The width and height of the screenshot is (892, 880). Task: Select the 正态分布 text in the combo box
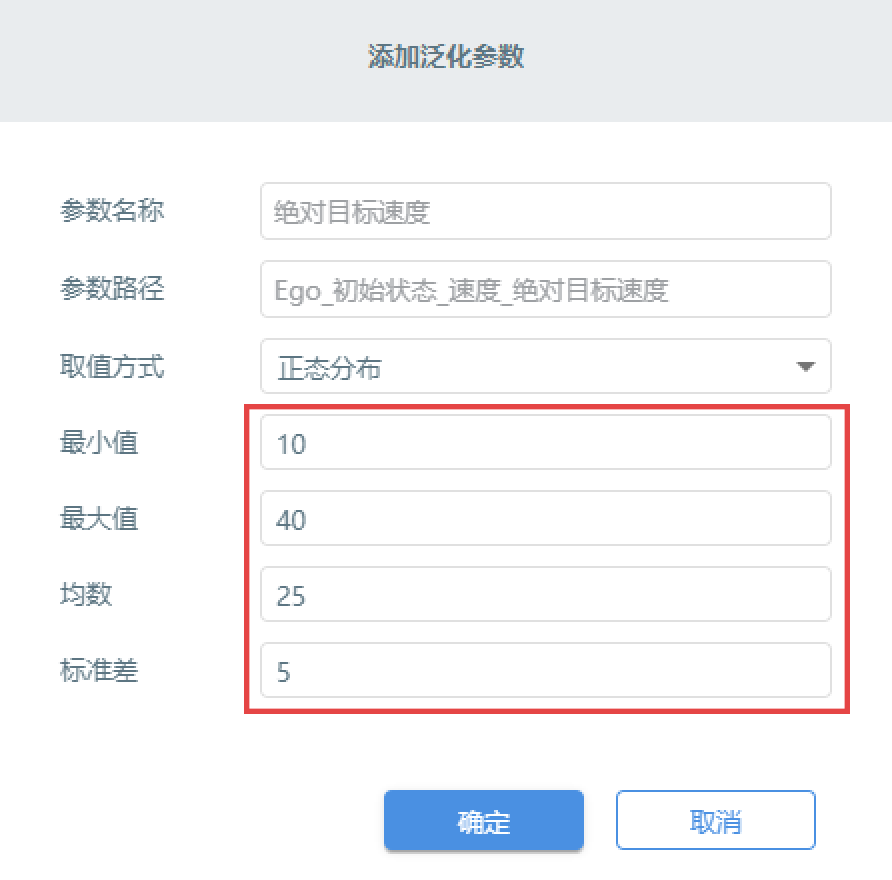(x=329, y=368)
